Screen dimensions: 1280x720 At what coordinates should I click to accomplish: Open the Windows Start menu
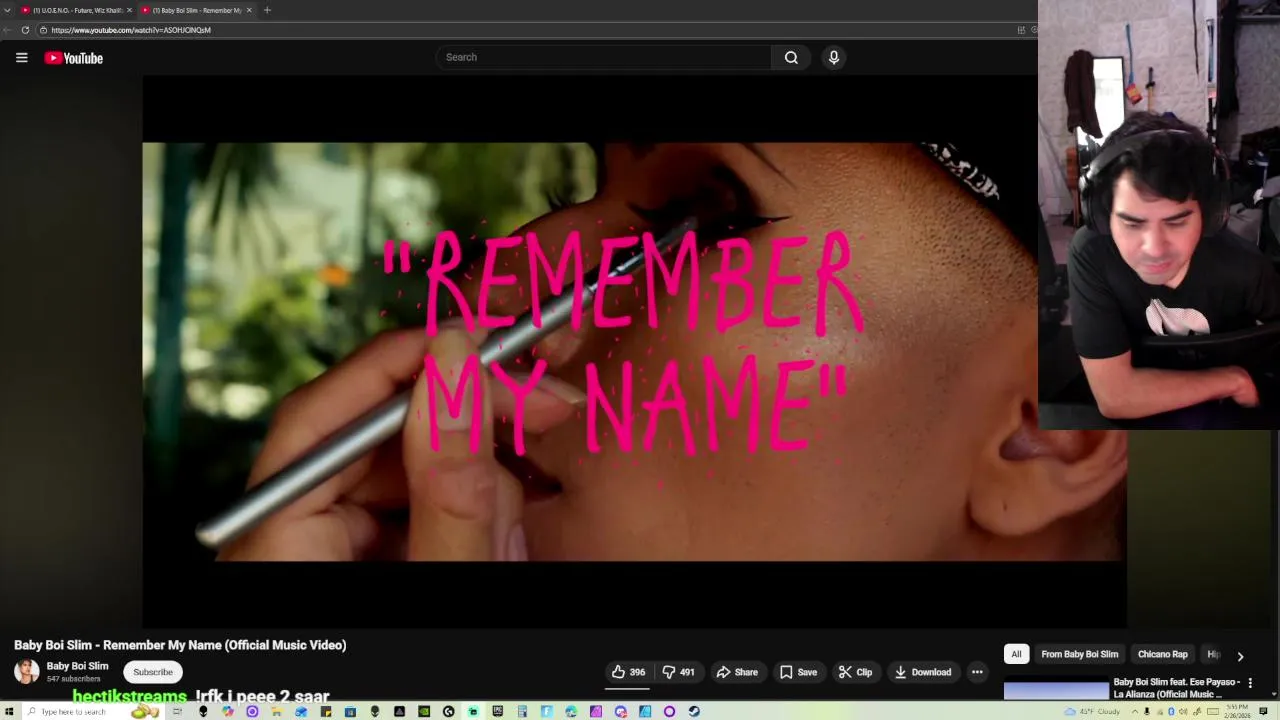(9, 712)
